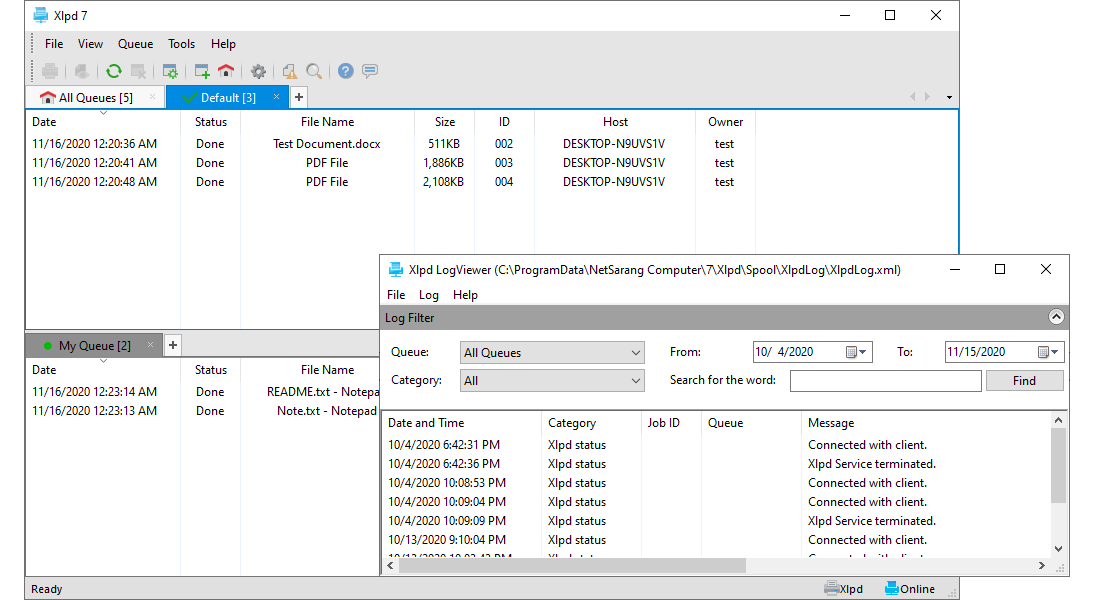Image resolution: width=1100 pixels, height=600 pixels.
Task: Add a new tab next to My Queue
Action: coord(173,345)
